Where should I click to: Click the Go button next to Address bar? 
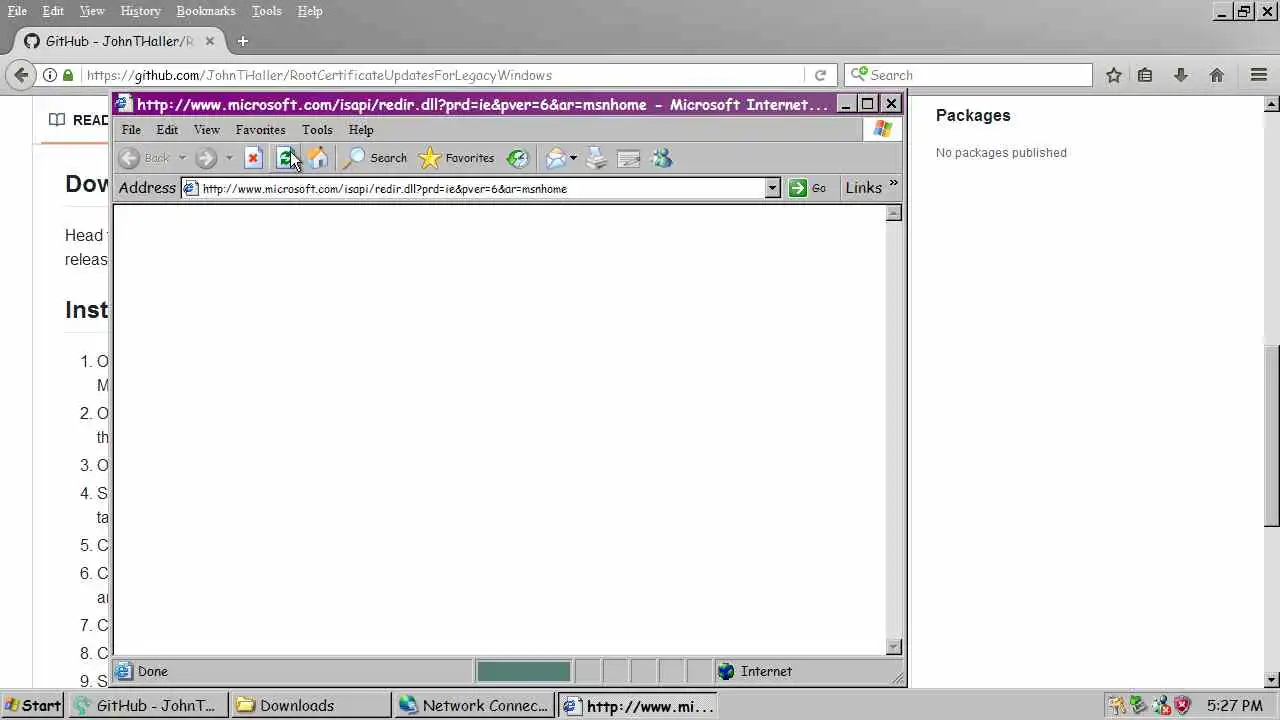pyautogui.click(x=808, y=188)
